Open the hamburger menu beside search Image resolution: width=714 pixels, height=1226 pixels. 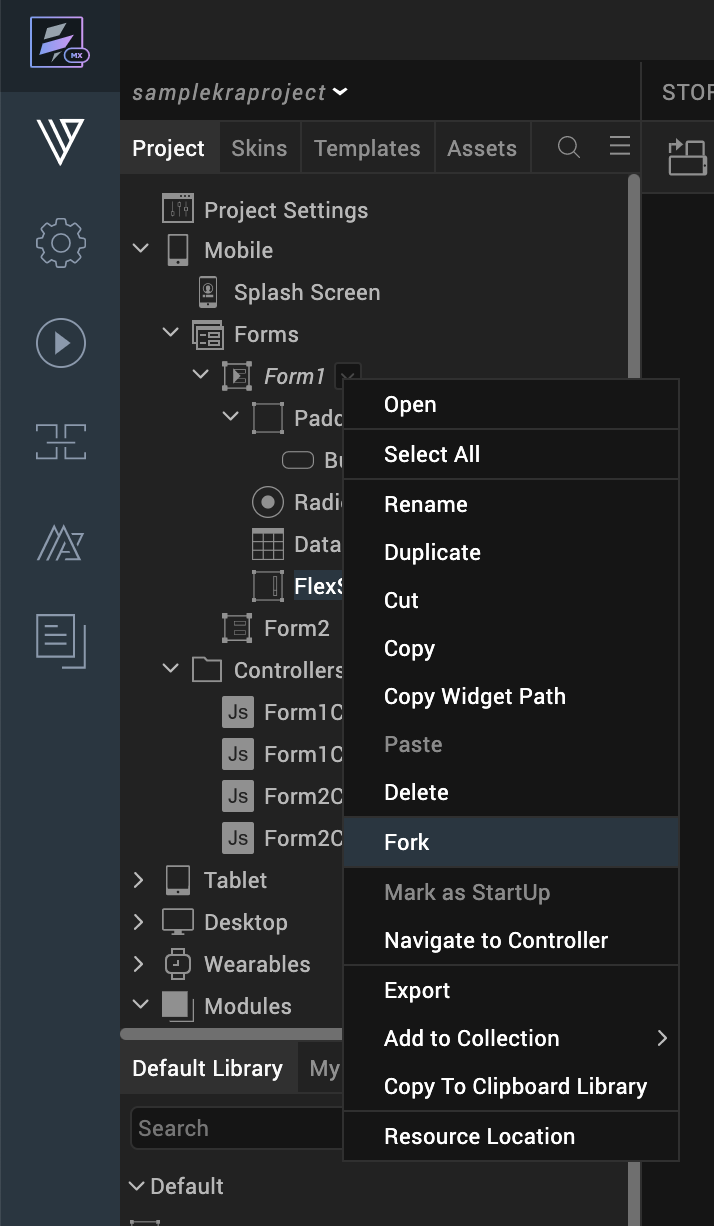click(x=620, y=147)
